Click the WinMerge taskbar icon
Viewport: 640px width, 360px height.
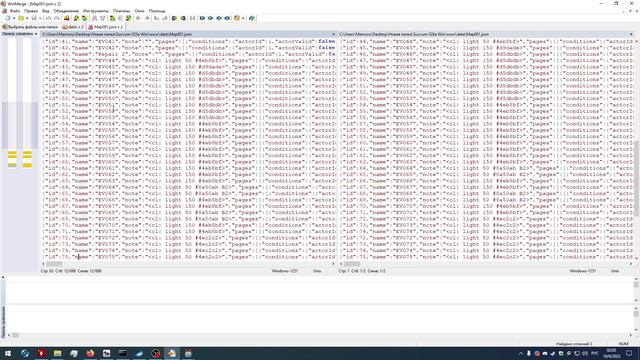point(172,353)
